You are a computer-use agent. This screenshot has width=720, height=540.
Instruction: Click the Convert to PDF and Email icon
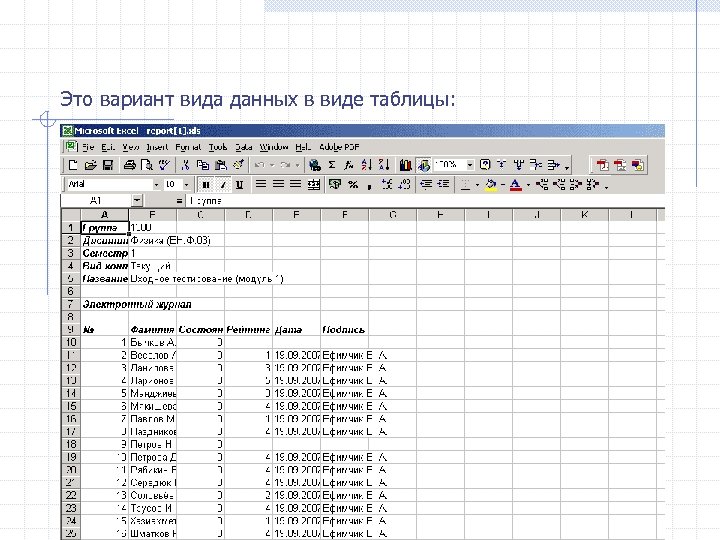(x=620, y=165)
